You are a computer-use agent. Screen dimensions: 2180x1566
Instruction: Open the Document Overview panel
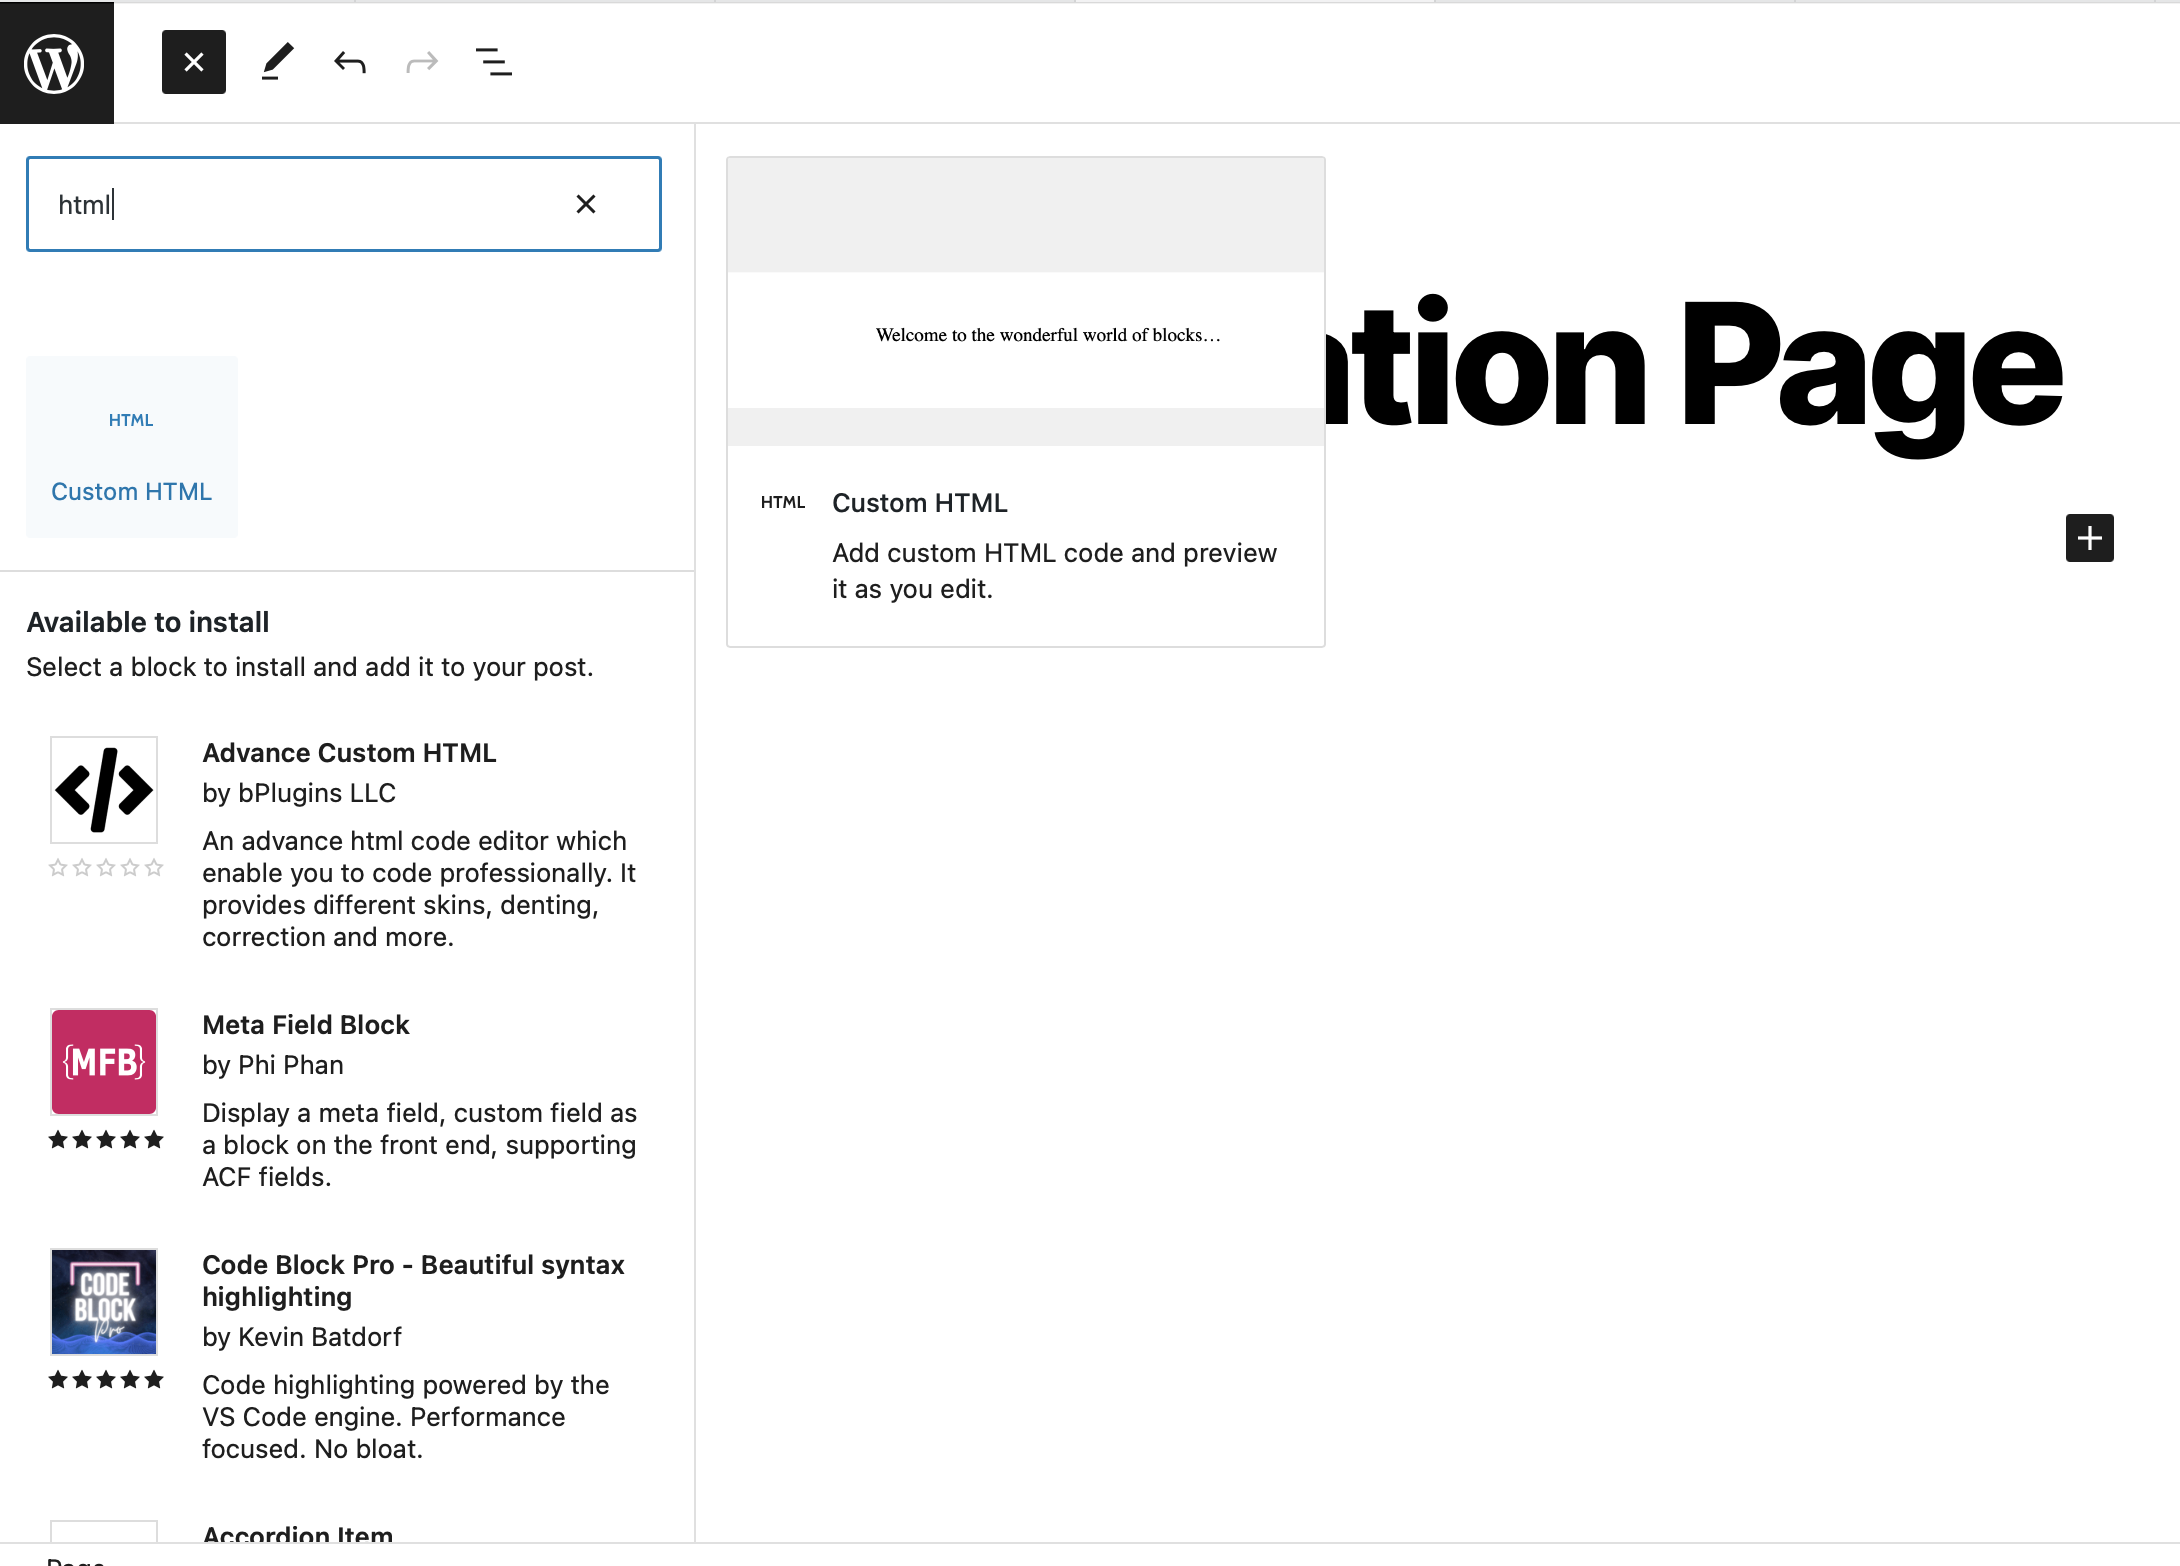(493, 61)
